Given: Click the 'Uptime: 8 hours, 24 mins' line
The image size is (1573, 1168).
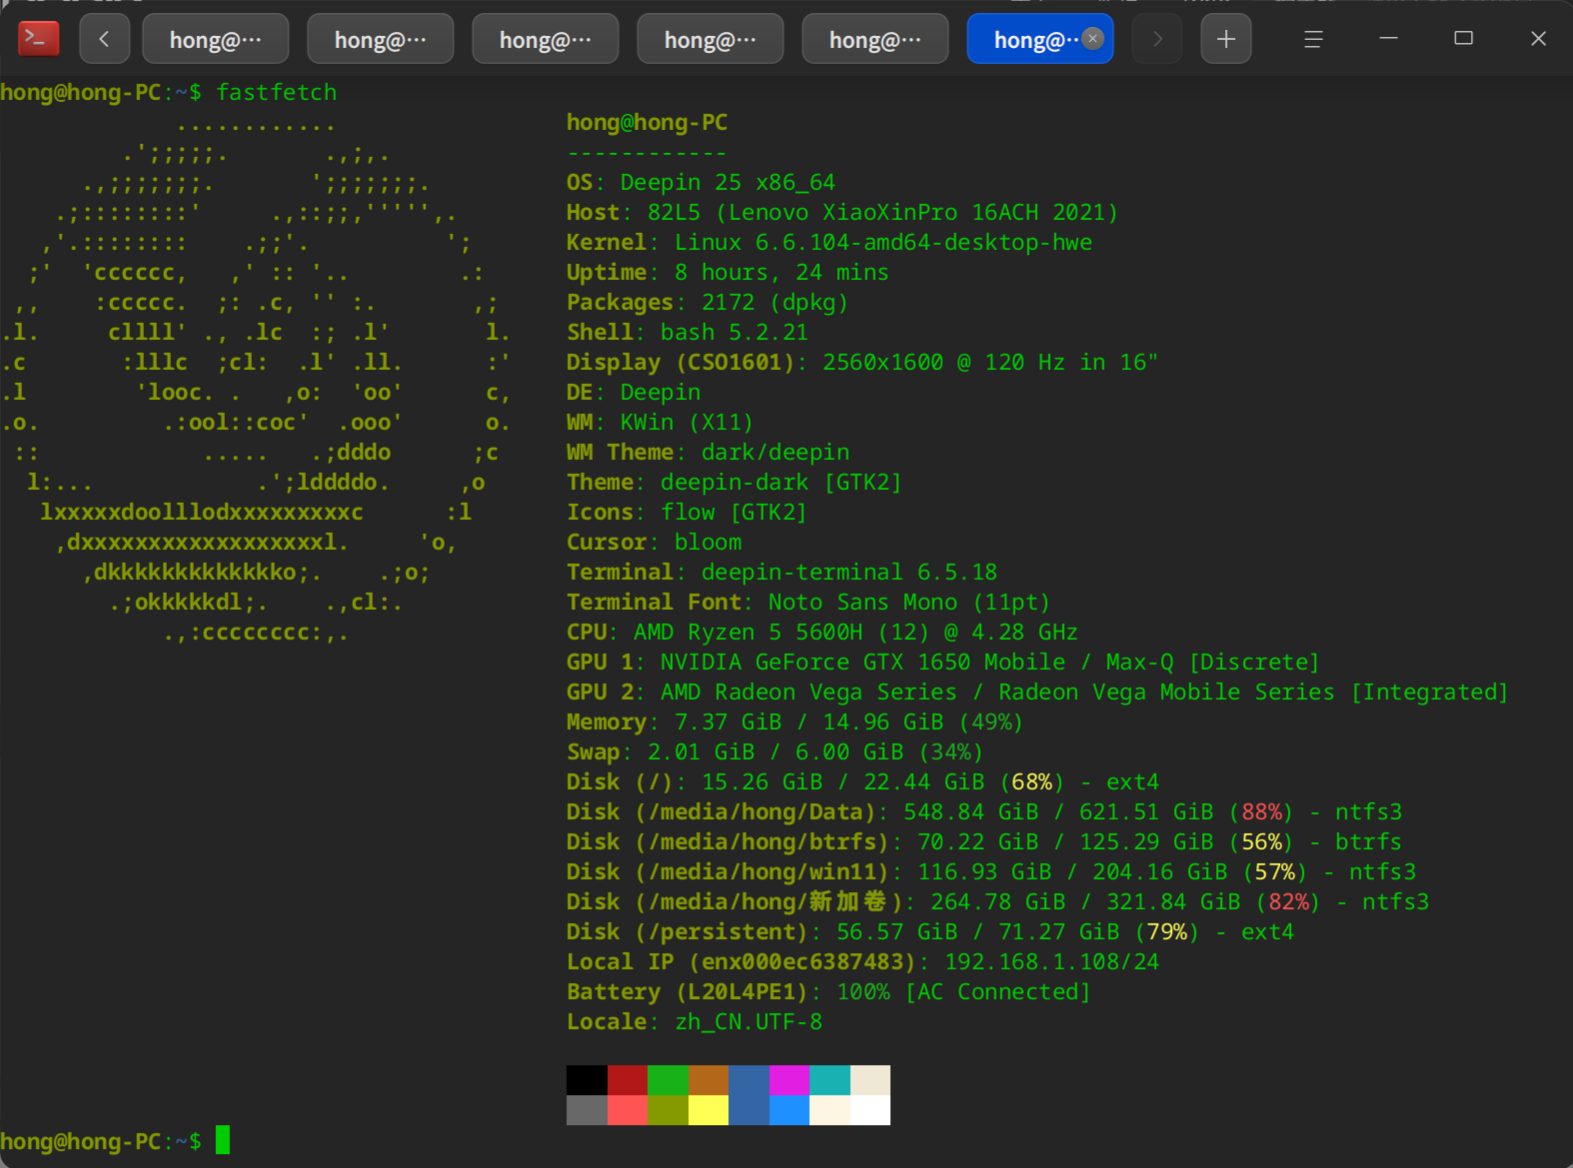Looking at the screenshot, I should coord(727,272).
